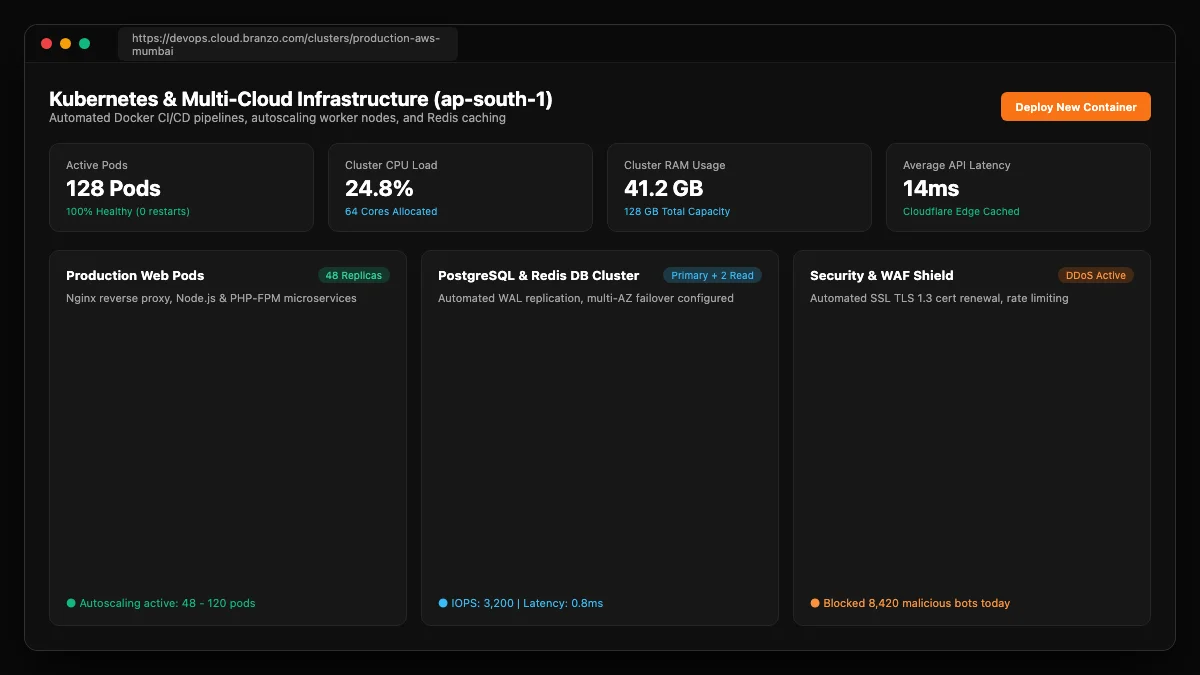Image resolution: width=1200 pixels, height=675 pixels.
Task: Click the blue status dot beside IOPS
Action: tap(443, 603)
